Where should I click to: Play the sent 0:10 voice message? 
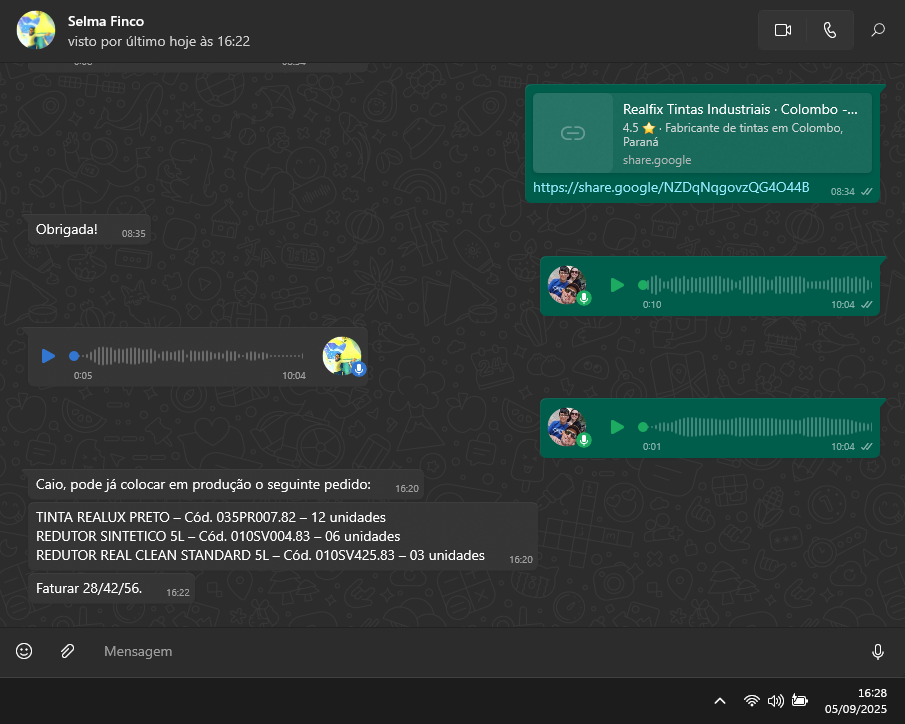617,285
